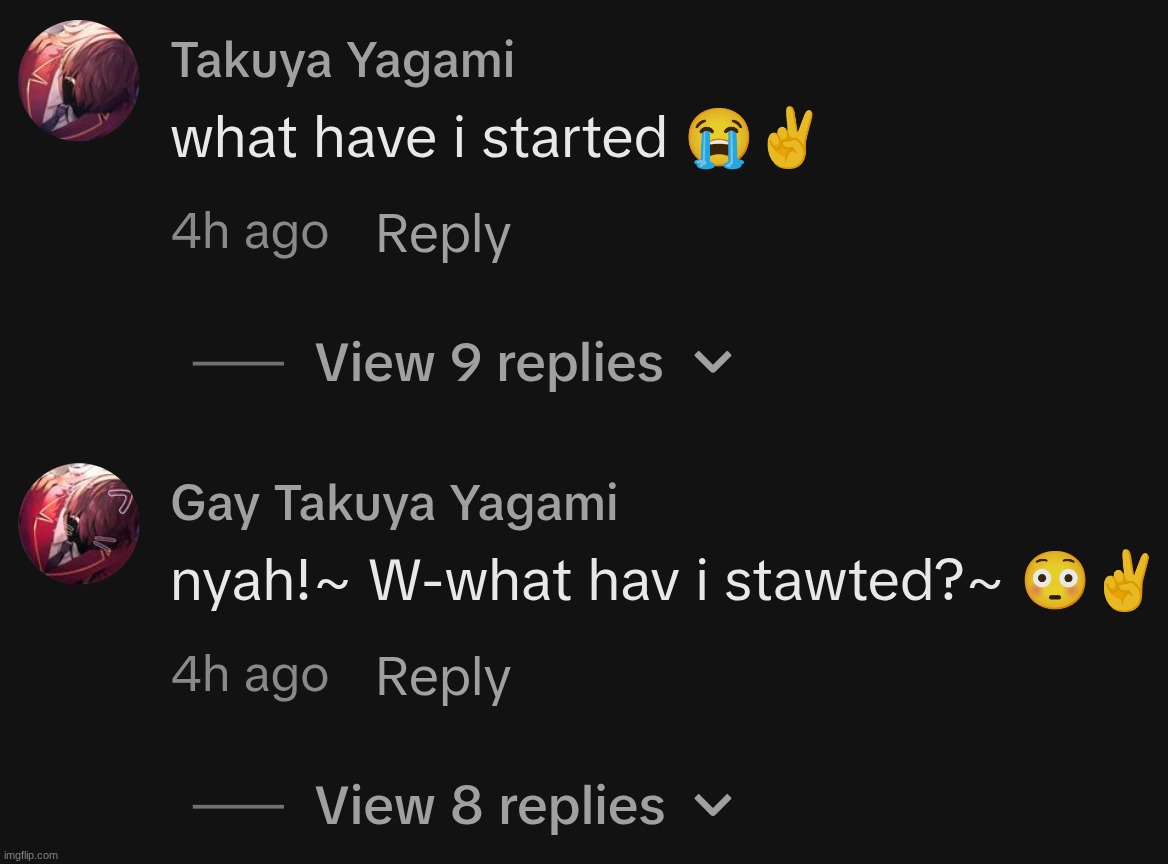Click the flushed face emoji
Image resolution: width=1168 pixels, height=864 pixels.
[x=1055, y=584]
